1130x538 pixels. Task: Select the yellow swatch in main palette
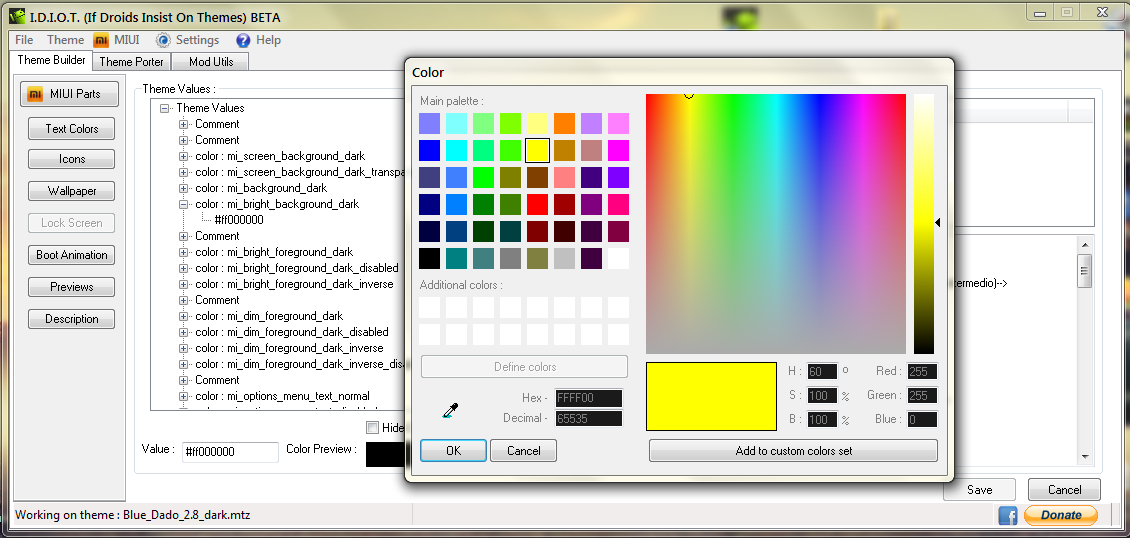(x=538, y=151)
